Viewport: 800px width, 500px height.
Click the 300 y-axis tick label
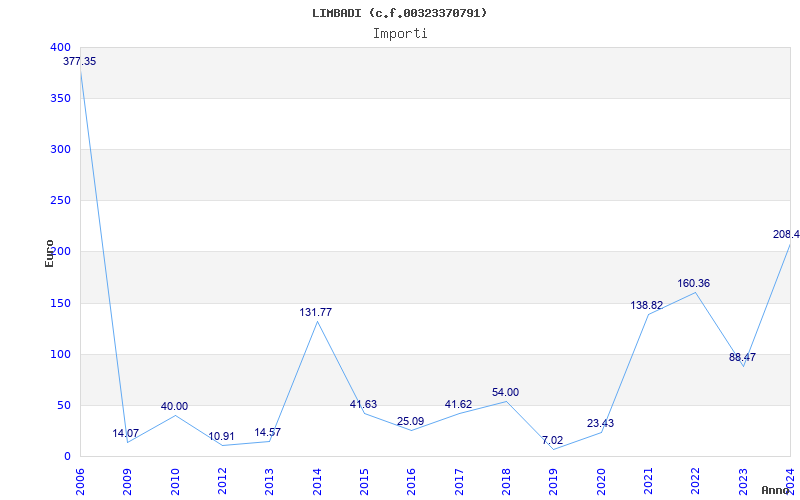click(x=60, y=149)
